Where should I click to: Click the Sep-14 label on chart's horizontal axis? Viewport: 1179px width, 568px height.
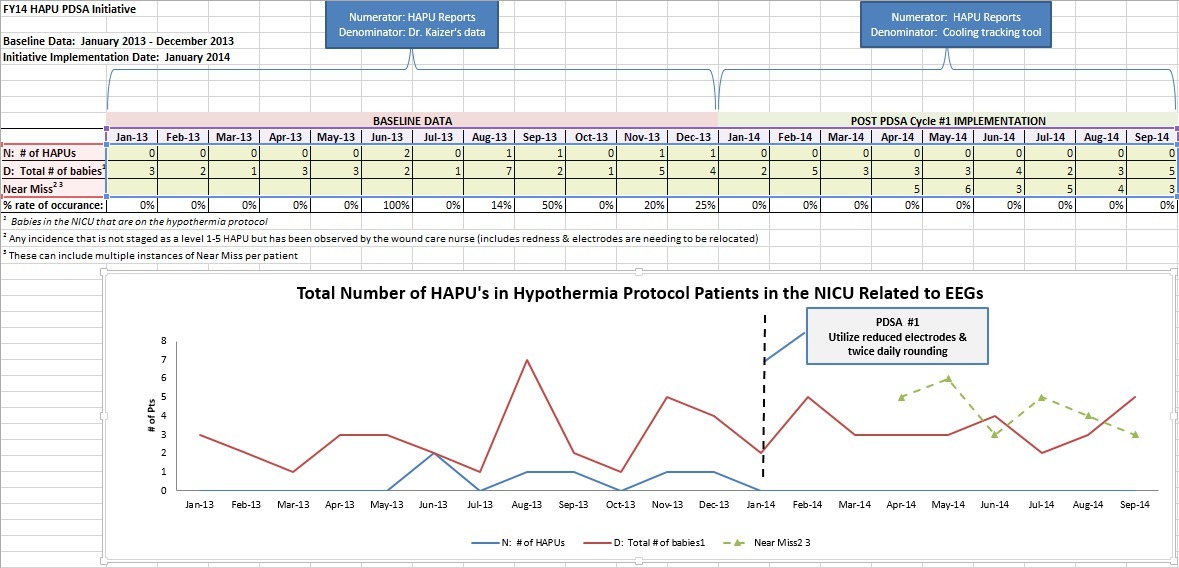(1134, 506)
